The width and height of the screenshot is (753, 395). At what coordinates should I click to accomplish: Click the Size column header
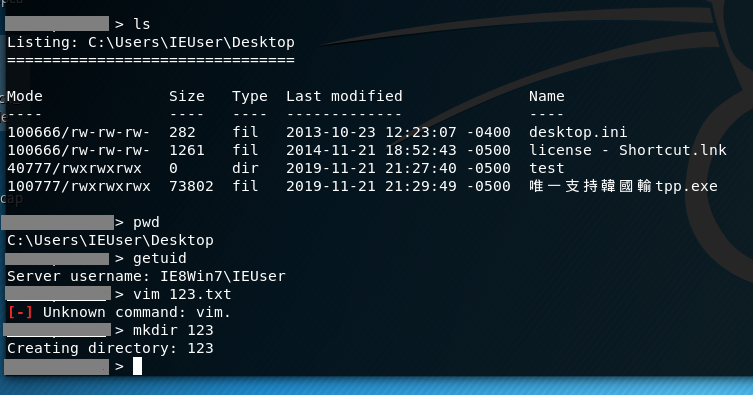(186, 96)
